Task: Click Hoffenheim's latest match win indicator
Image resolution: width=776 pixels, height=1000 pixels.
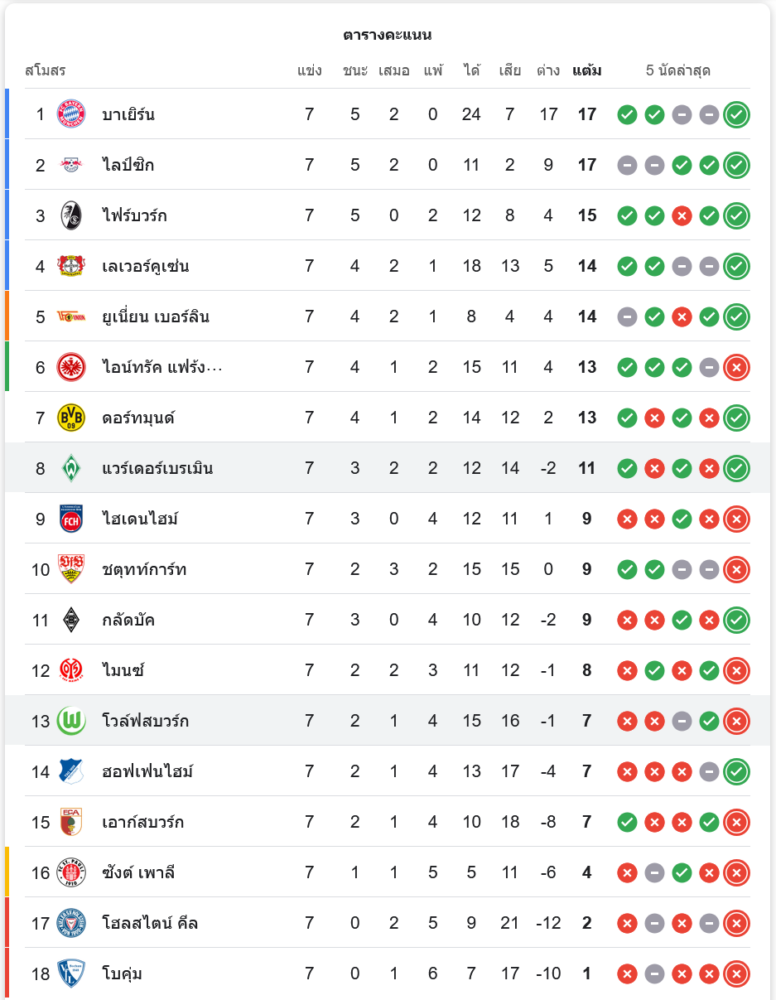Action: click(737, 771)
